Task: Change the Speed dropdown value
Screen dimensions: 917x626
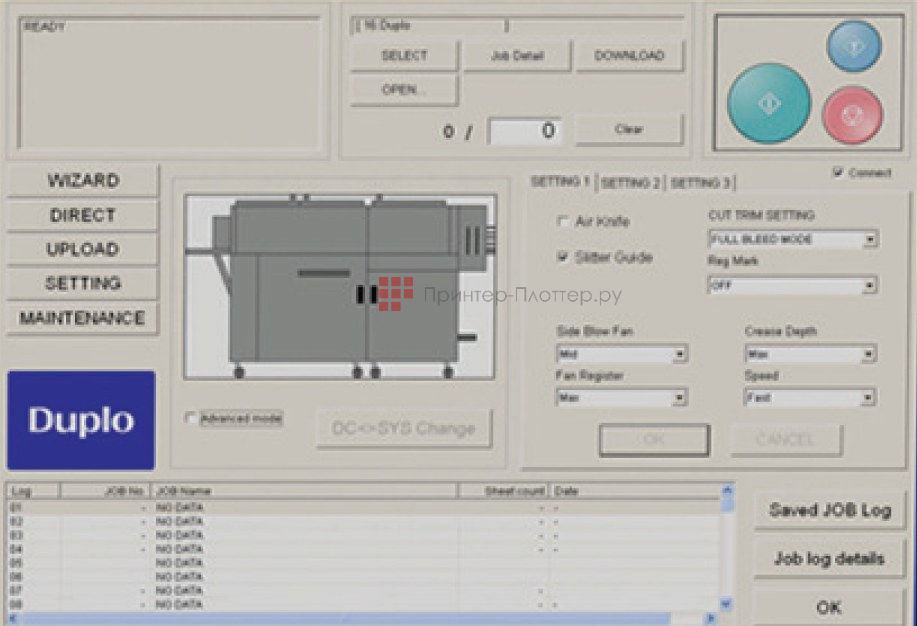Action: click(868, 398)
